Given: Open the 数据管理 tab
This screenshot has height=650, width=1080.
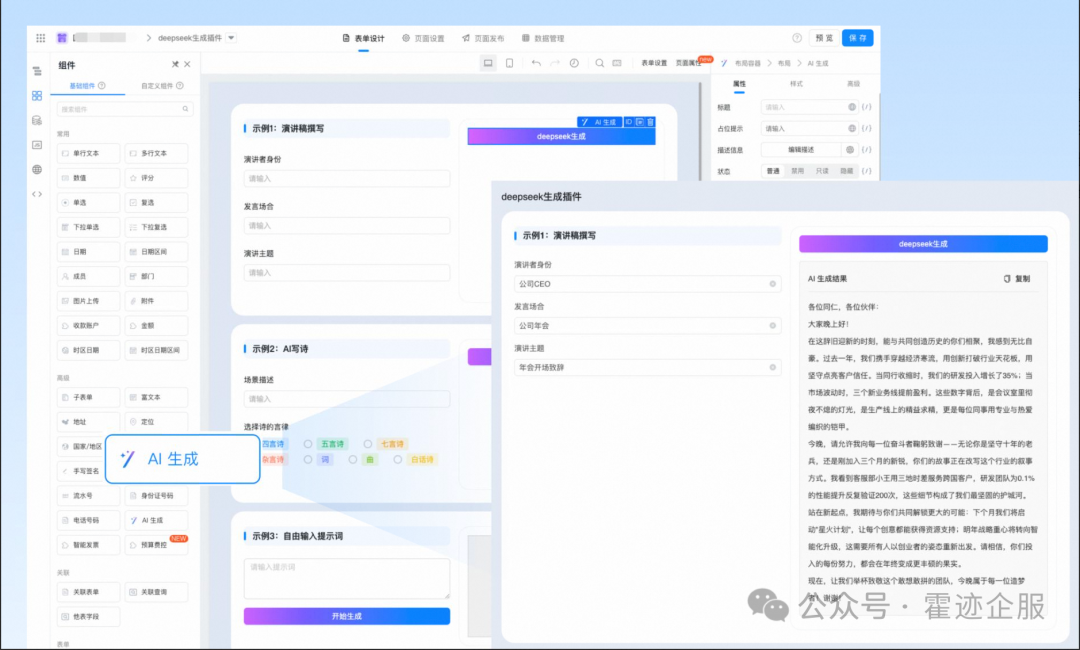Looking at the screenshot, I should click(543, 39).
